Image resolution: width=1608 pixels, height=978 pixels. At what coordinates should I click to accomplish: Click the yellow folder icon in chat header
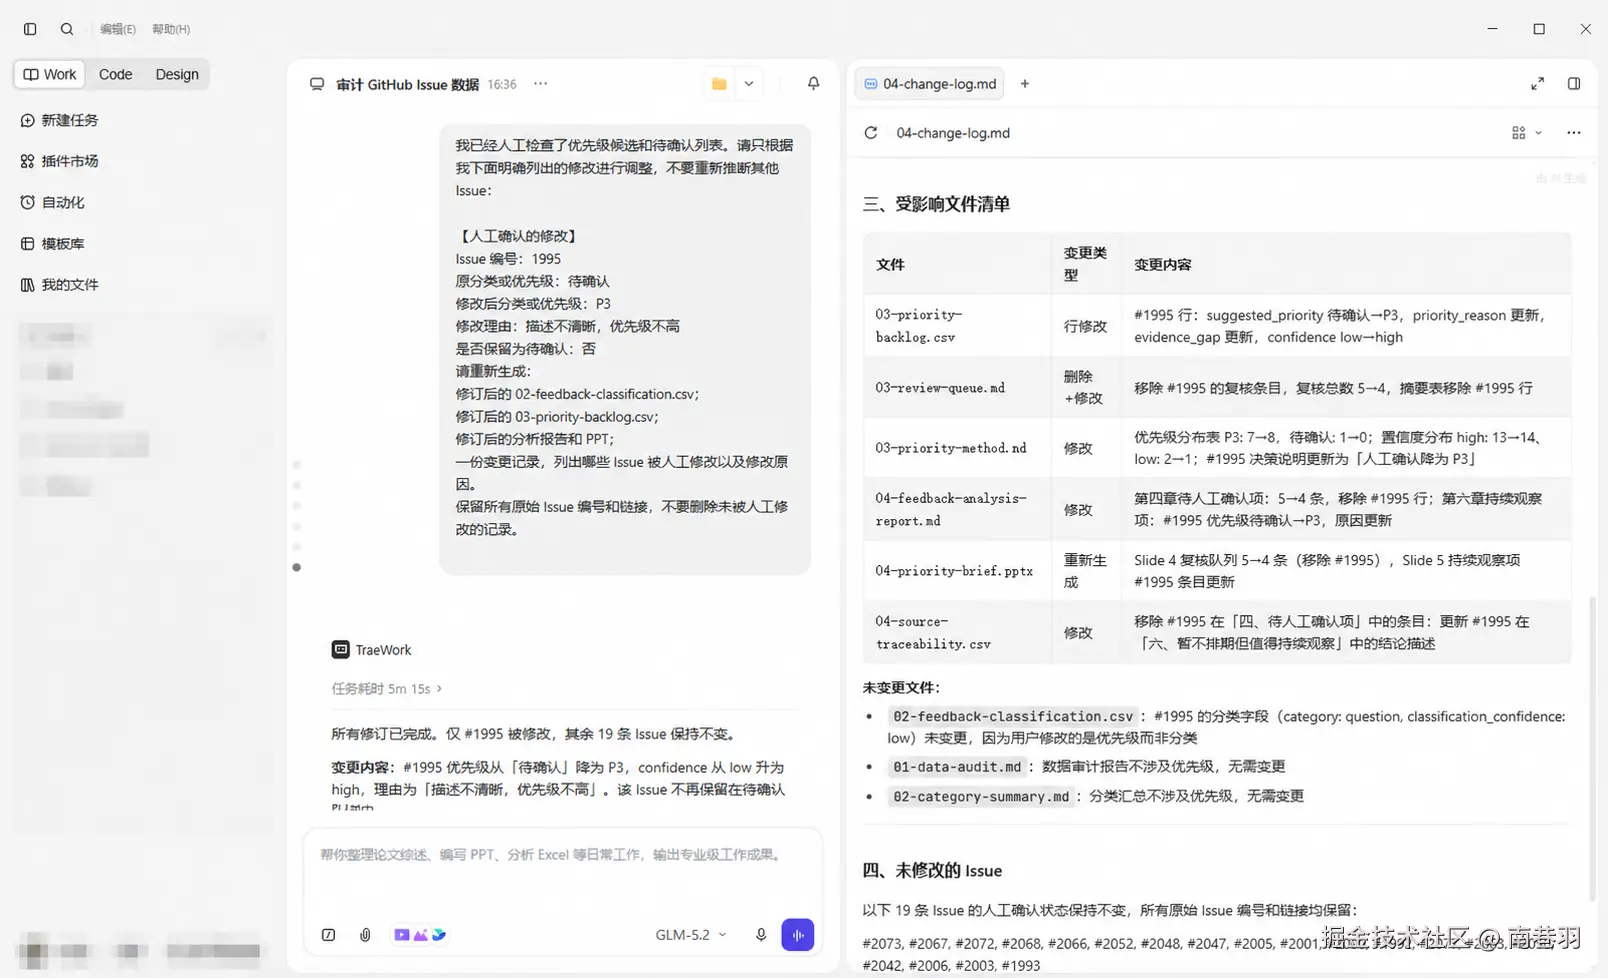(719, 84)
